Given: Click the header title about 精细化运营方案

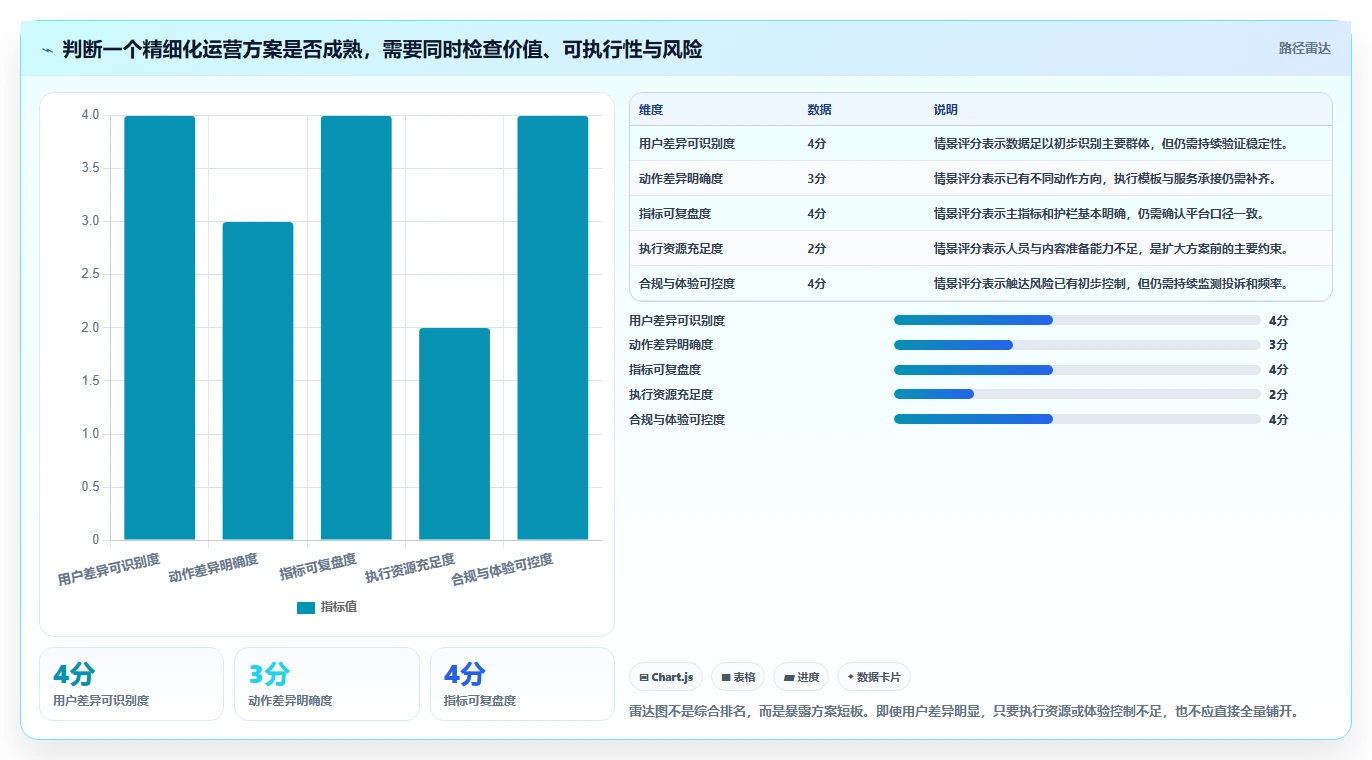Looking at the screenshot, I should [x=382, y=49].
